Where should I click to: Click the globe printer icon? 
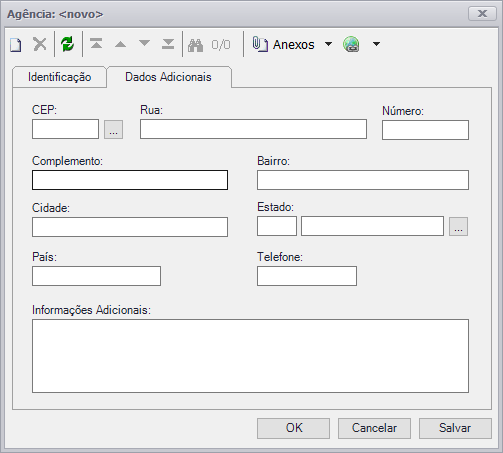(351, 44)
